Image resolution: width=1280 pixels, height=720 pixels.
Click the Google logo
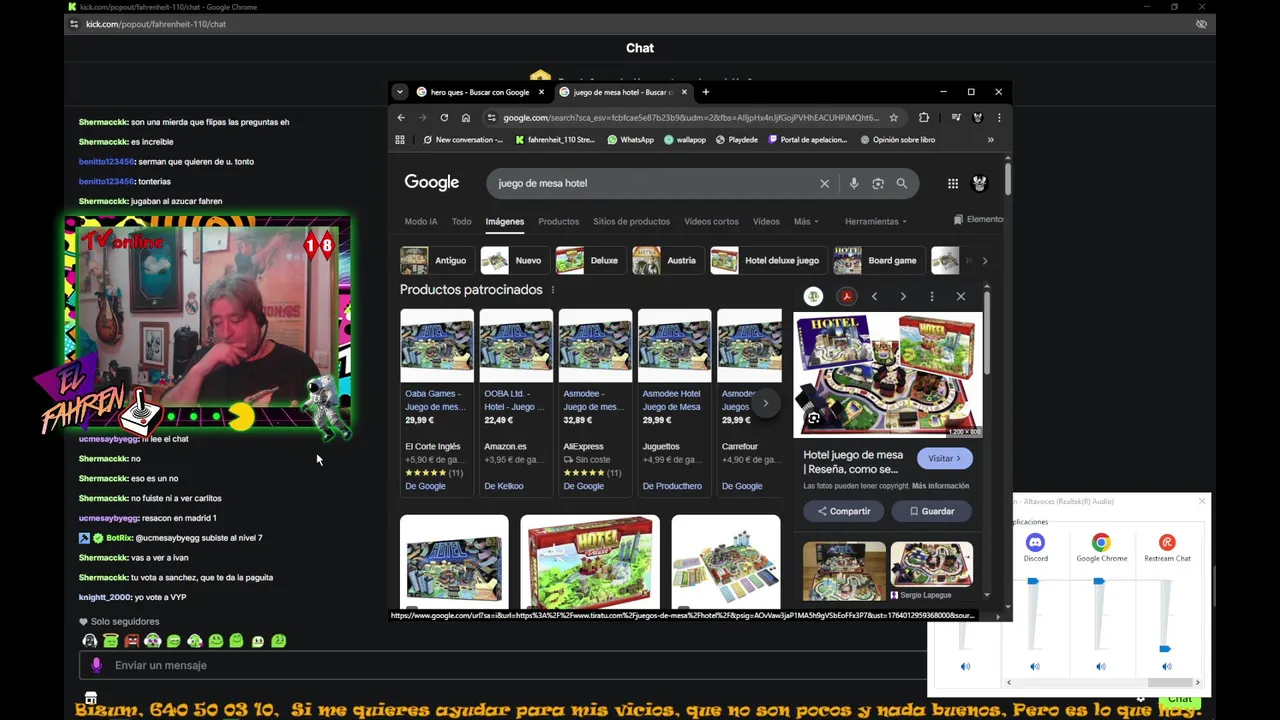click(x=432, y=182)
